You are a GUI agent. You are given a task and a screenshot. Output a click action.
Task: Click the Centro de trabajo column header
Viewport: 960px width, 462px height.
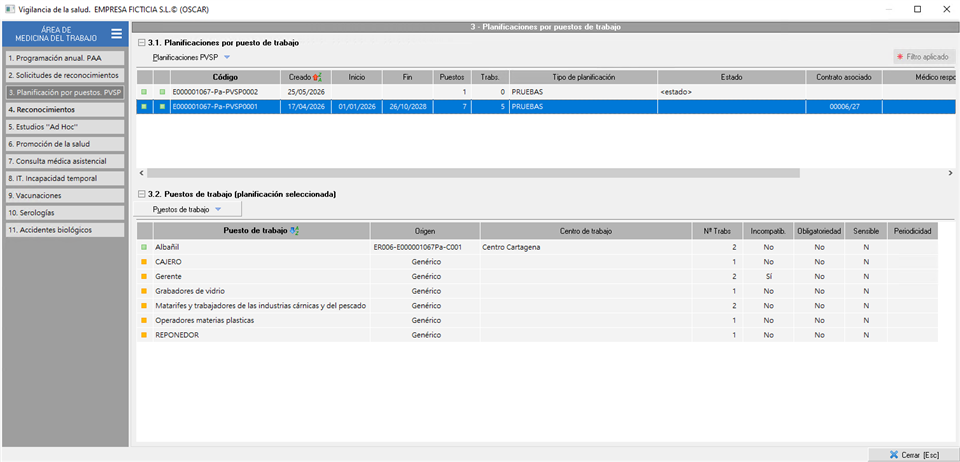point(586,231)
